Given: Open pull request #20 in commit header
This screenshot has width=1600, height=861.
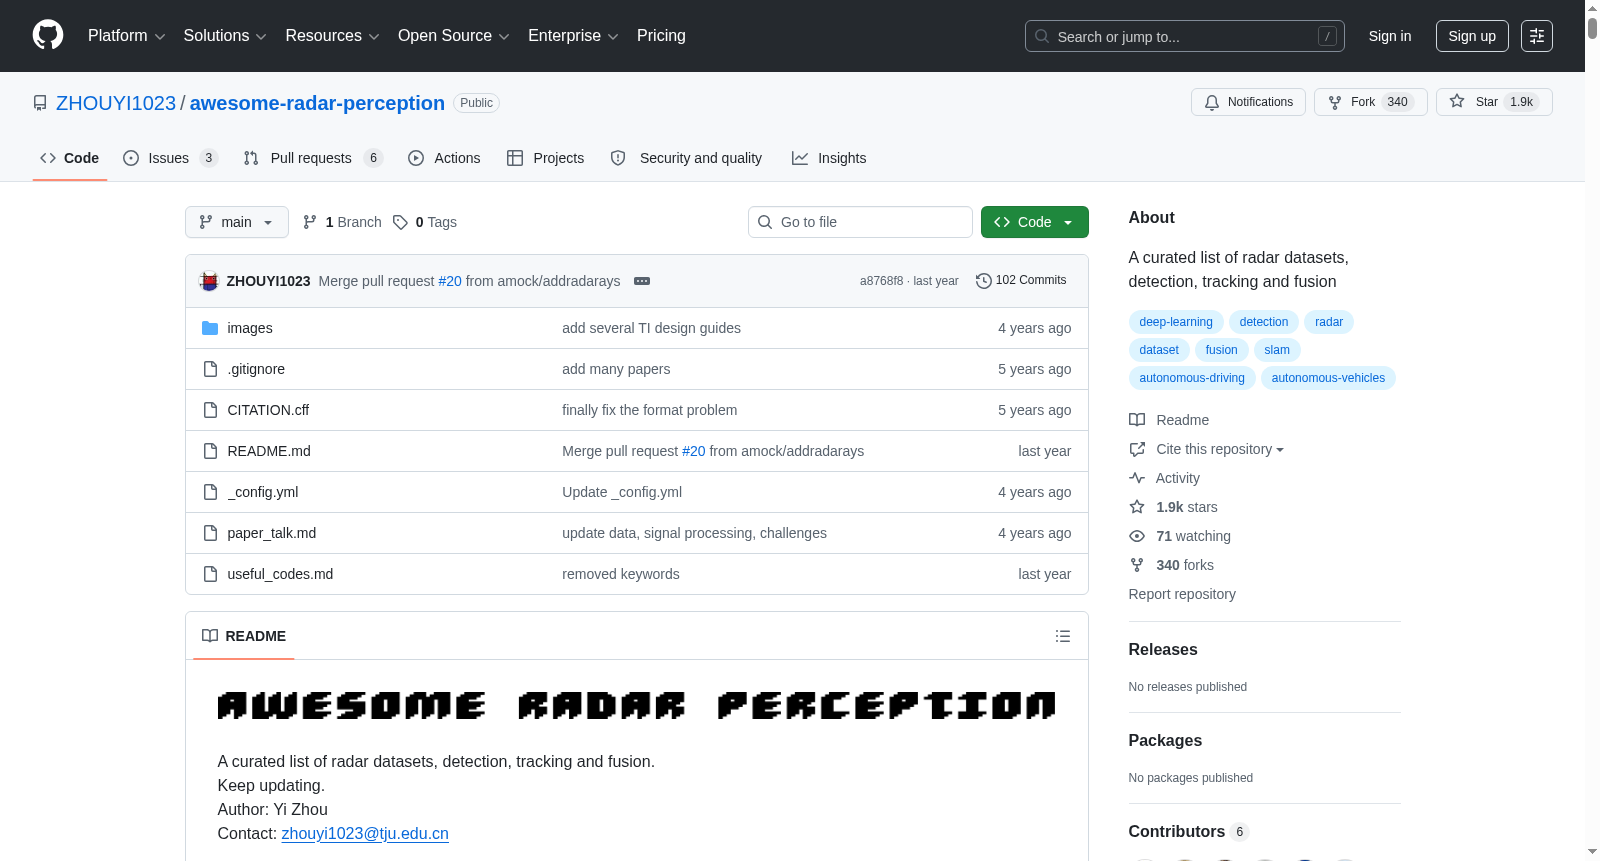Looking at the screenshot, I should [x=450, y=281].
